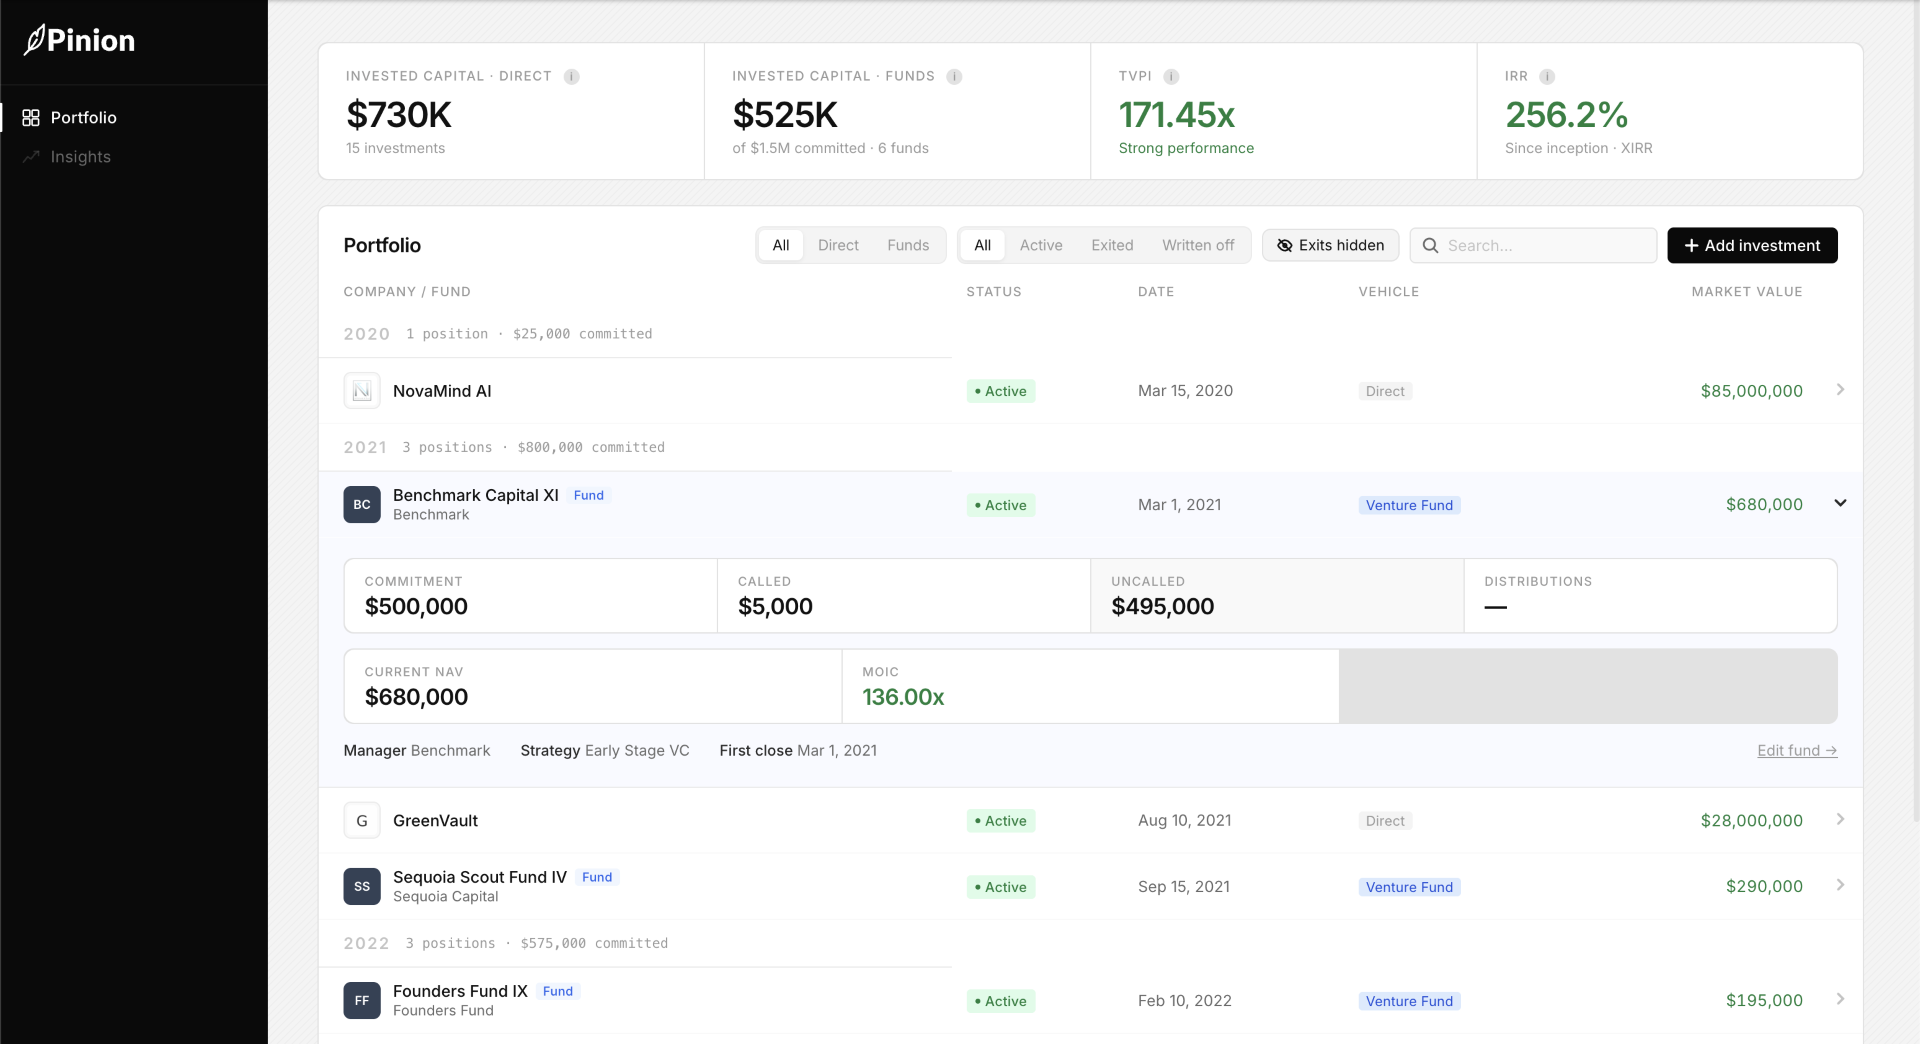This screenshot has height=1044, width=1920.
Task: Click the MOIC 136.00x value
Action: pyautogui.click(x=903, y=698)
